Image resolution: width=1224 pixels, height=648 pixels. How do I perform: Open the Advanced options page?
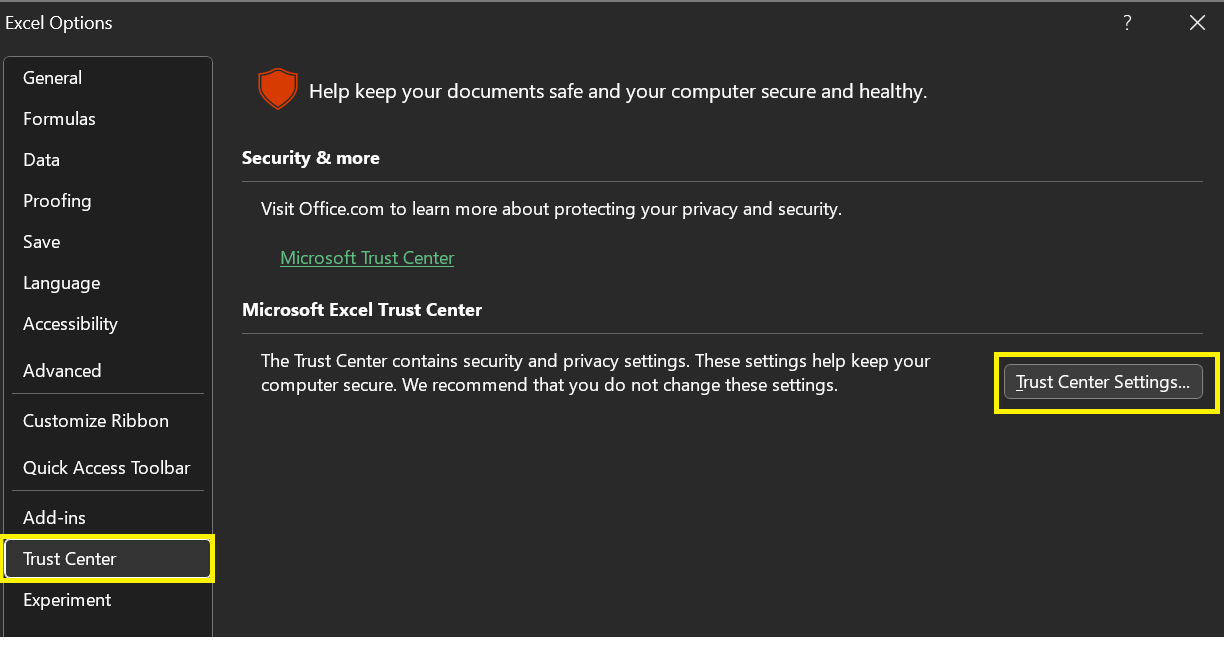click(x=62, y=370)
